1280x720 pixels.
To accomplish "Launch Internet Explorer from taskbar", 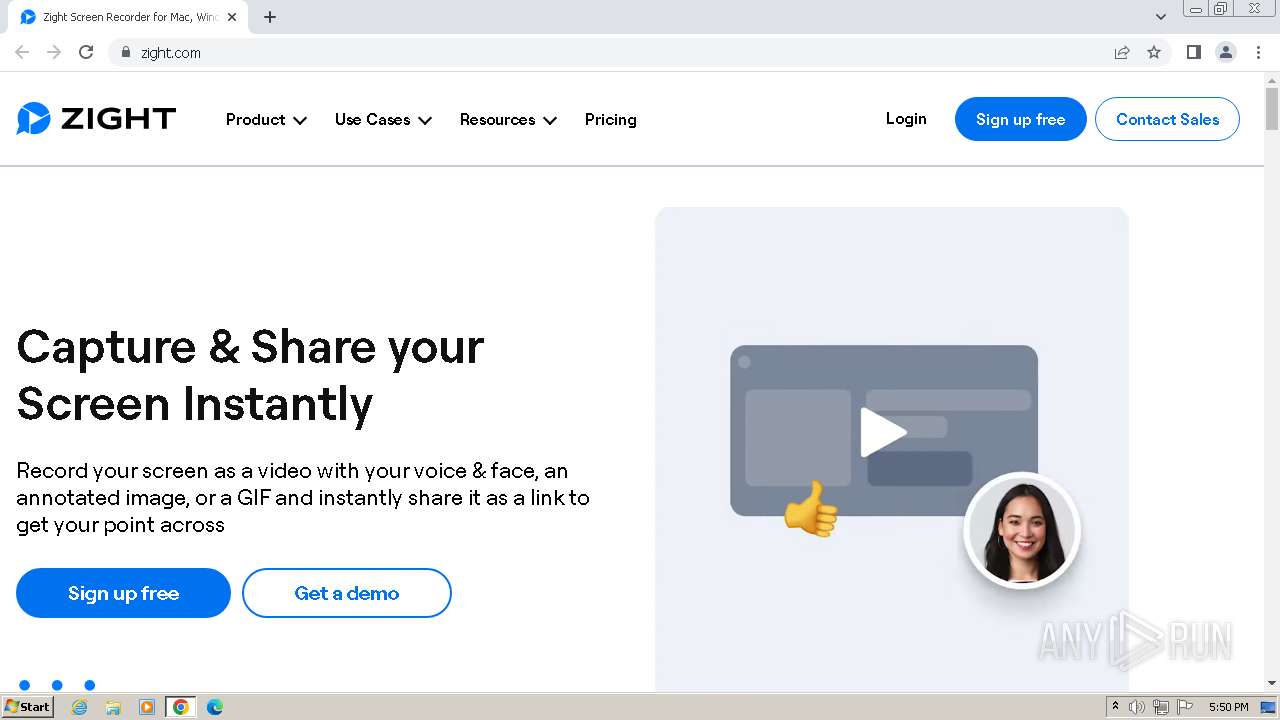I will click(79, 707).
